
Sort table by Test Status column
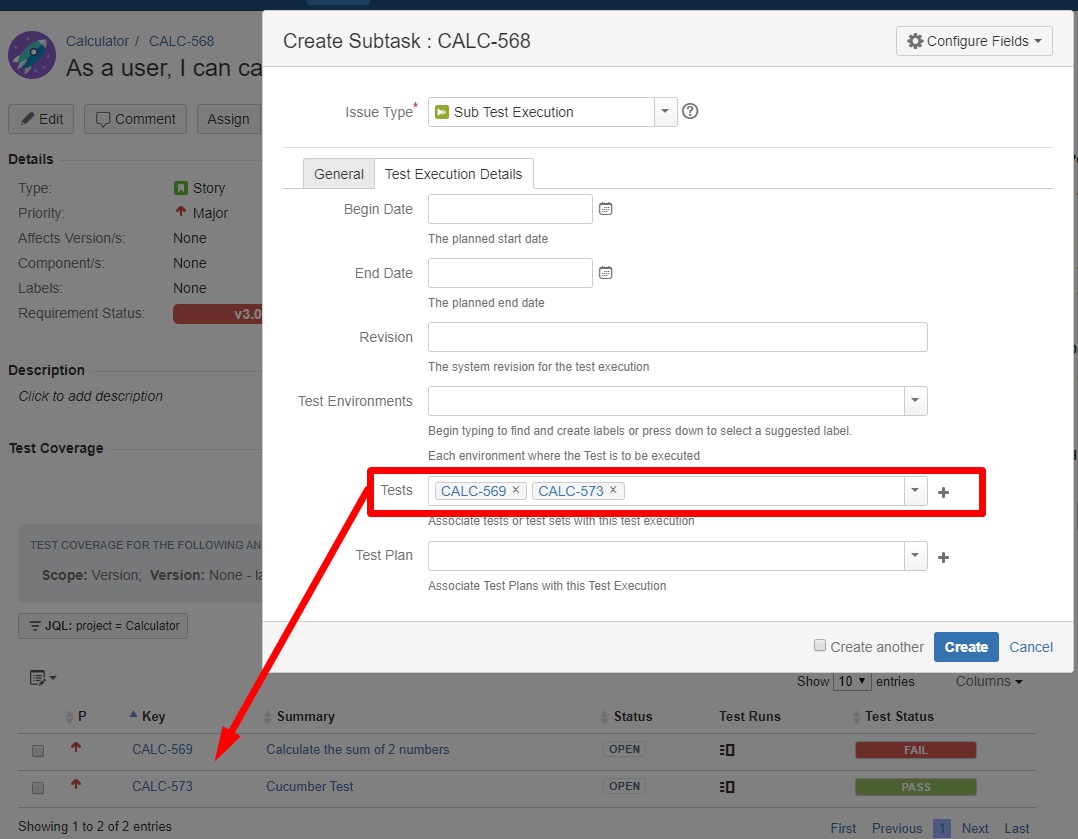click(x=892, y=717)
